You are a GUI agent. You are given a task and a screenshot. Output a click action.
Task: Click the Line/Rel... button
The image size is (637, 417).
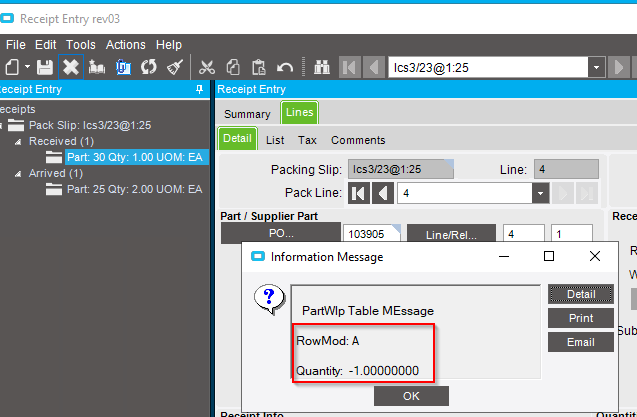click(x=451, y=234)
